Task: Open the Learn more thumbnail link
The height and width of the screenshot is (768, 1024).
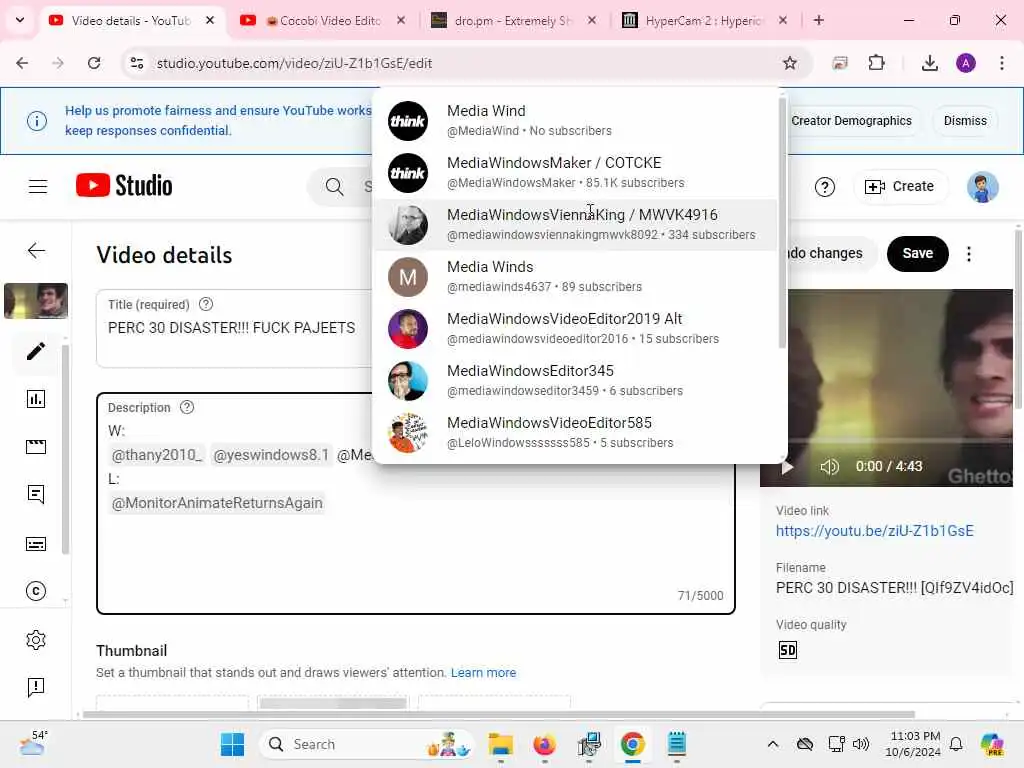Action: point(483,673)
